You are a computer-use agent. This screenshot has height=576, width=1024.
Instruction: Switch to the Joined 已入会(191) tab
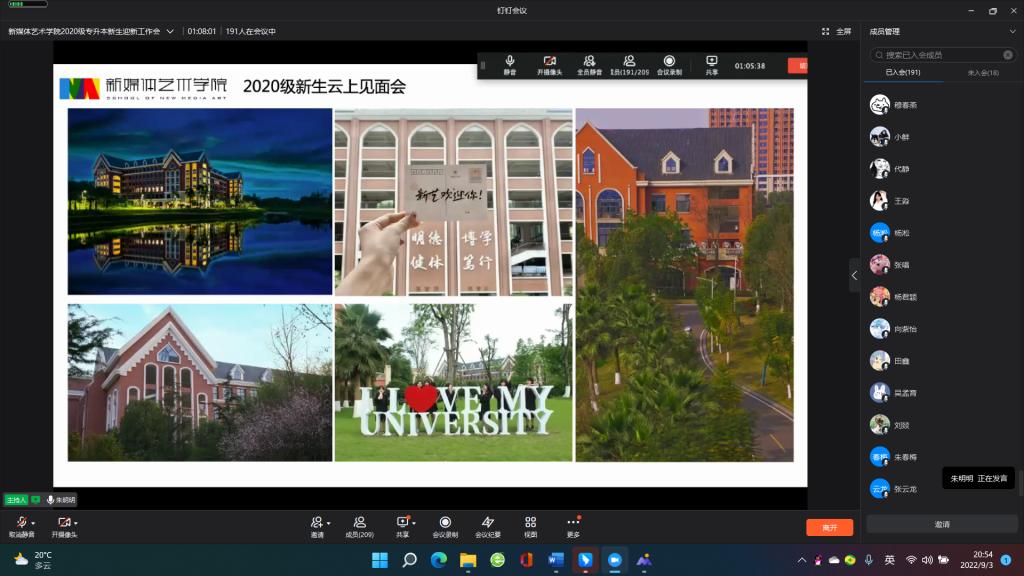(x=903, y=73)
